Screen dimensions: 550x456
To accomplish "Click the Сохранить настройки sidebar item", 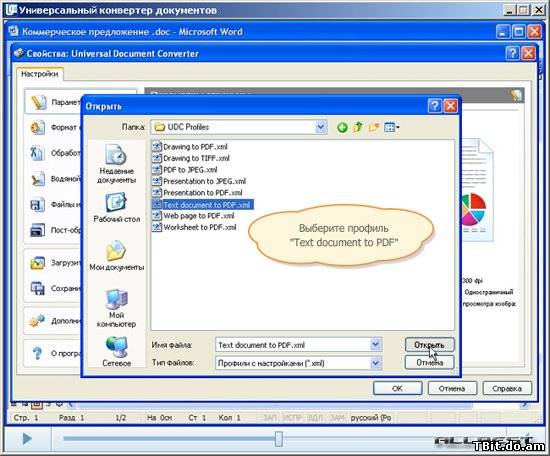I will [x=54, y=288].
